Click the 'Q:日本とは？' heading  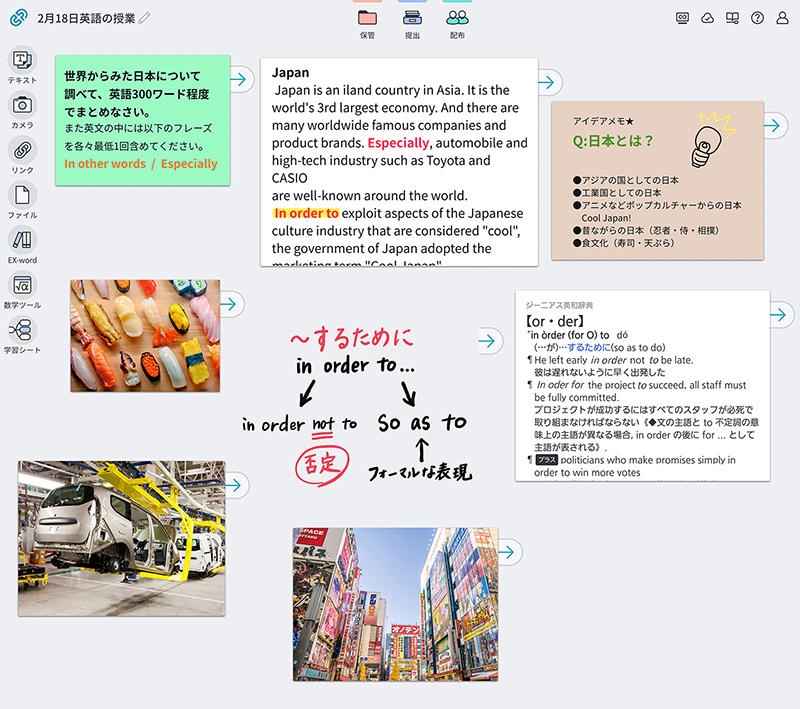613,141
